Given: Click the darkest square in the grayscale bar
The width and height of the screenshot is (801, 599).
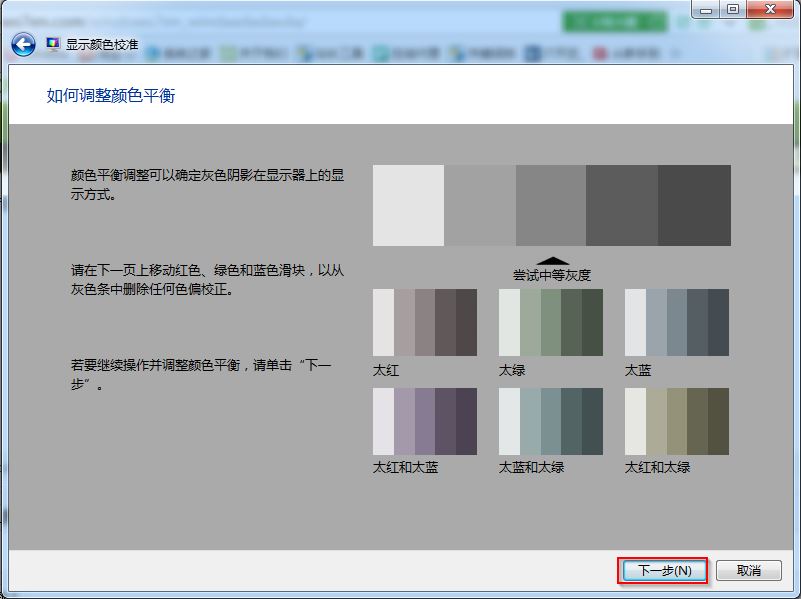Looking at the screenshot, I should [693, 205].
